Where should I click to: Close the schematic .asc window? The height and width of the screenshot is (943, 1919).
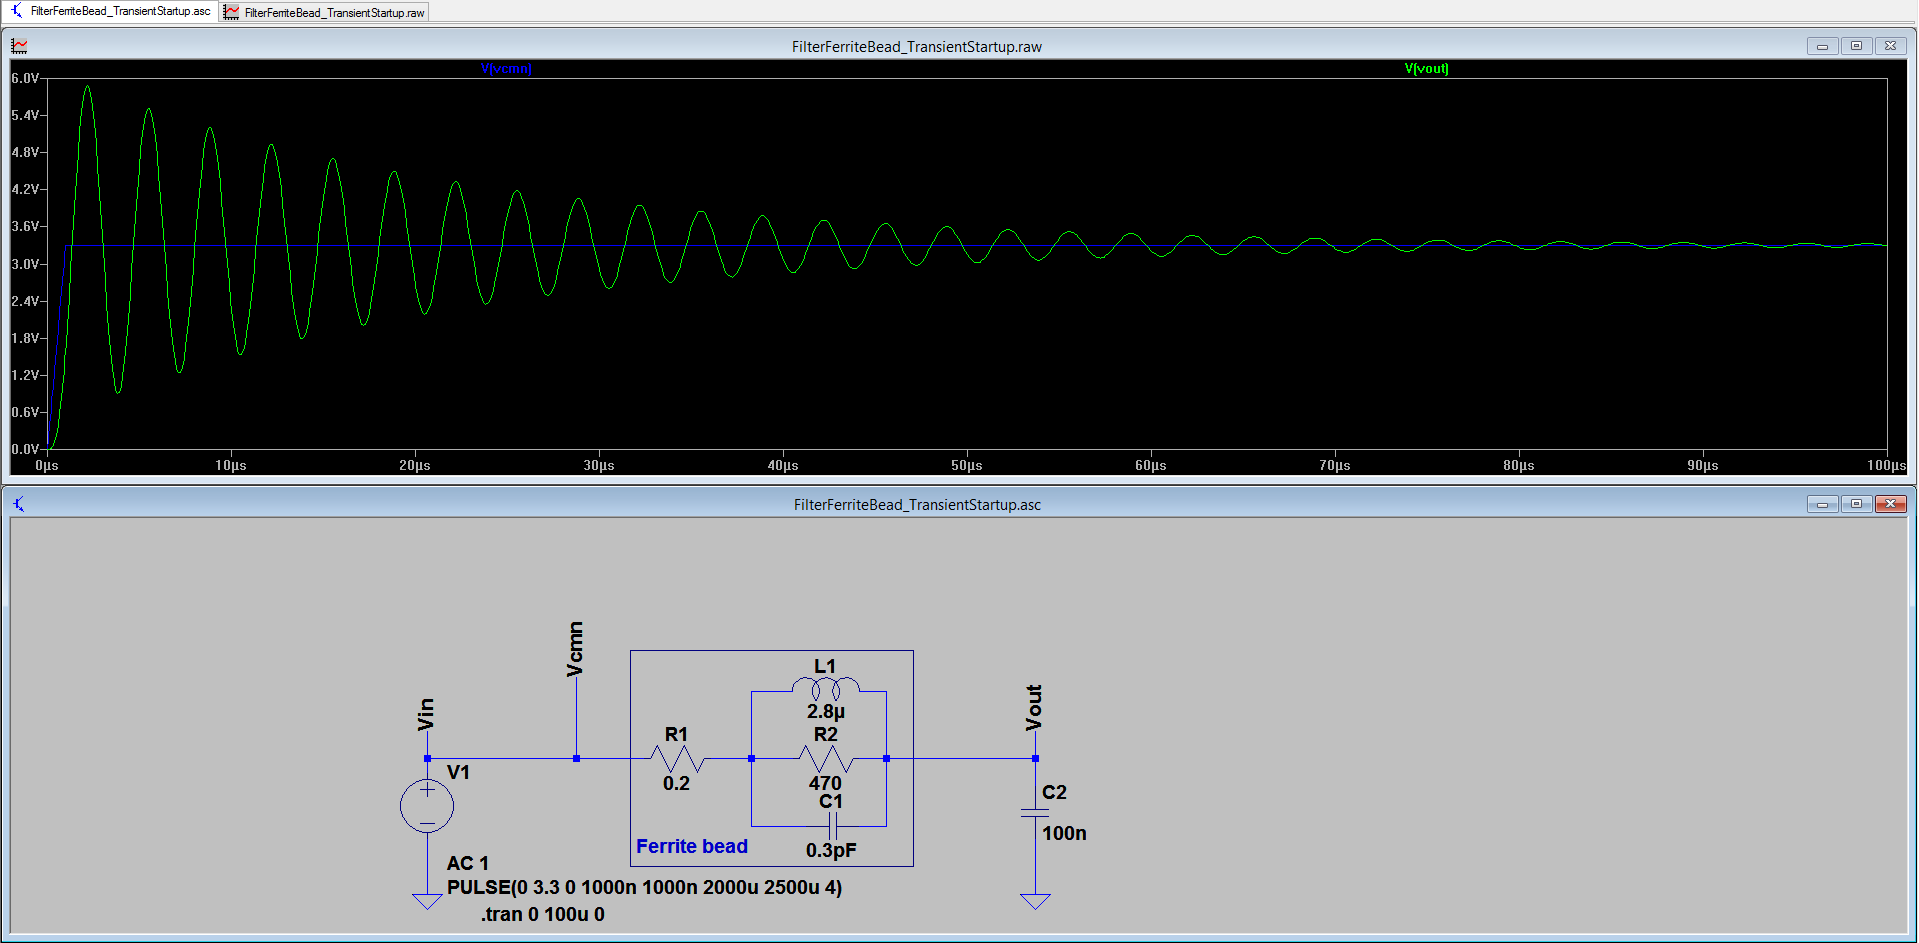tap(1890, 504)
